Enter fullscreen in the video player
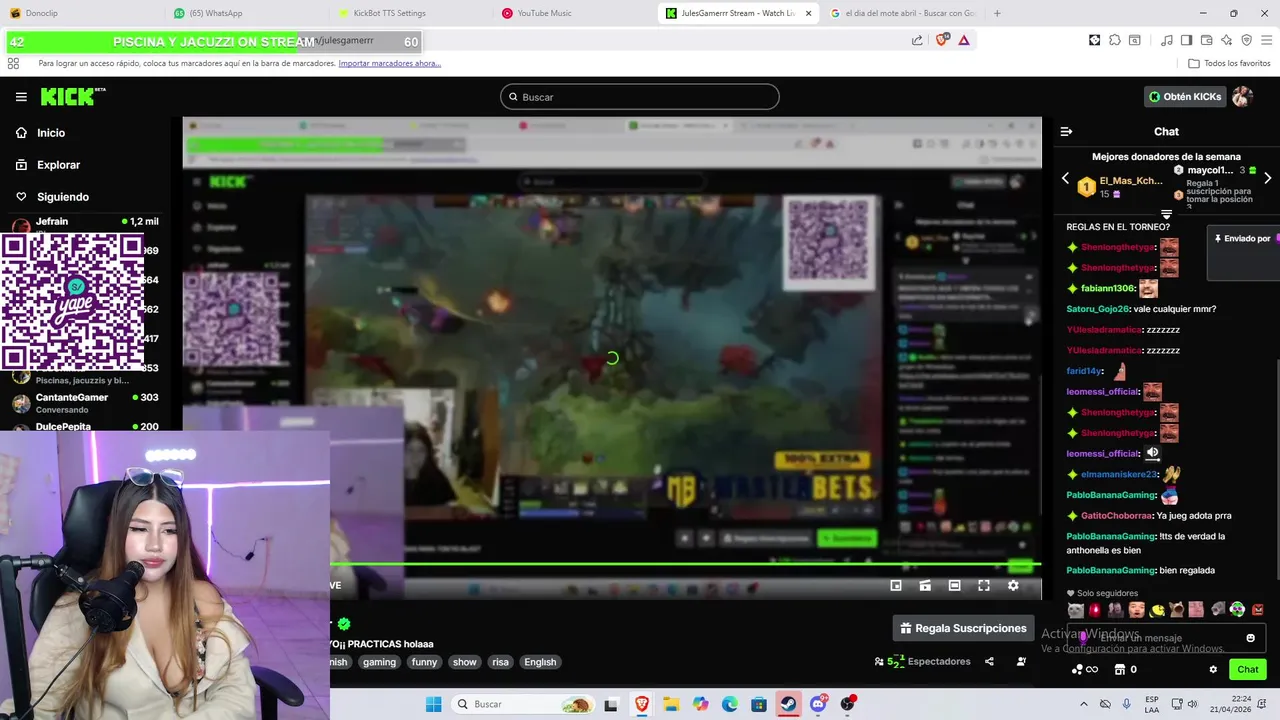1280x720 pixels. pyautogui.click(x=984, y=586)
